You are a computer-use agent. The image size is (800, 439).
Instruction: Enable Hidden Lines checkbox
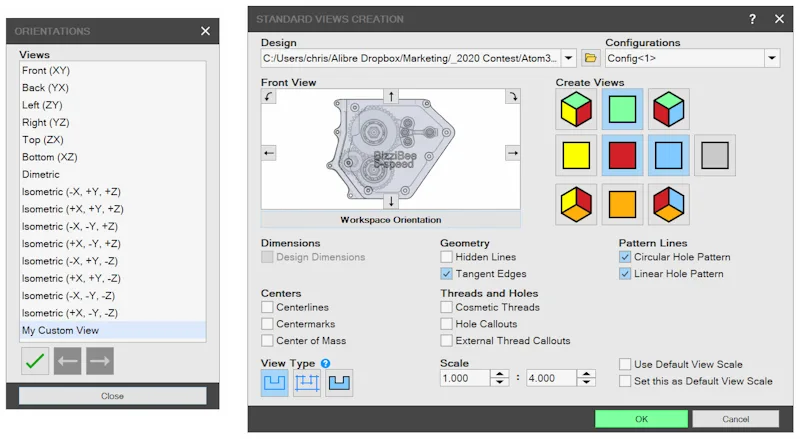(x=446, y=257)
